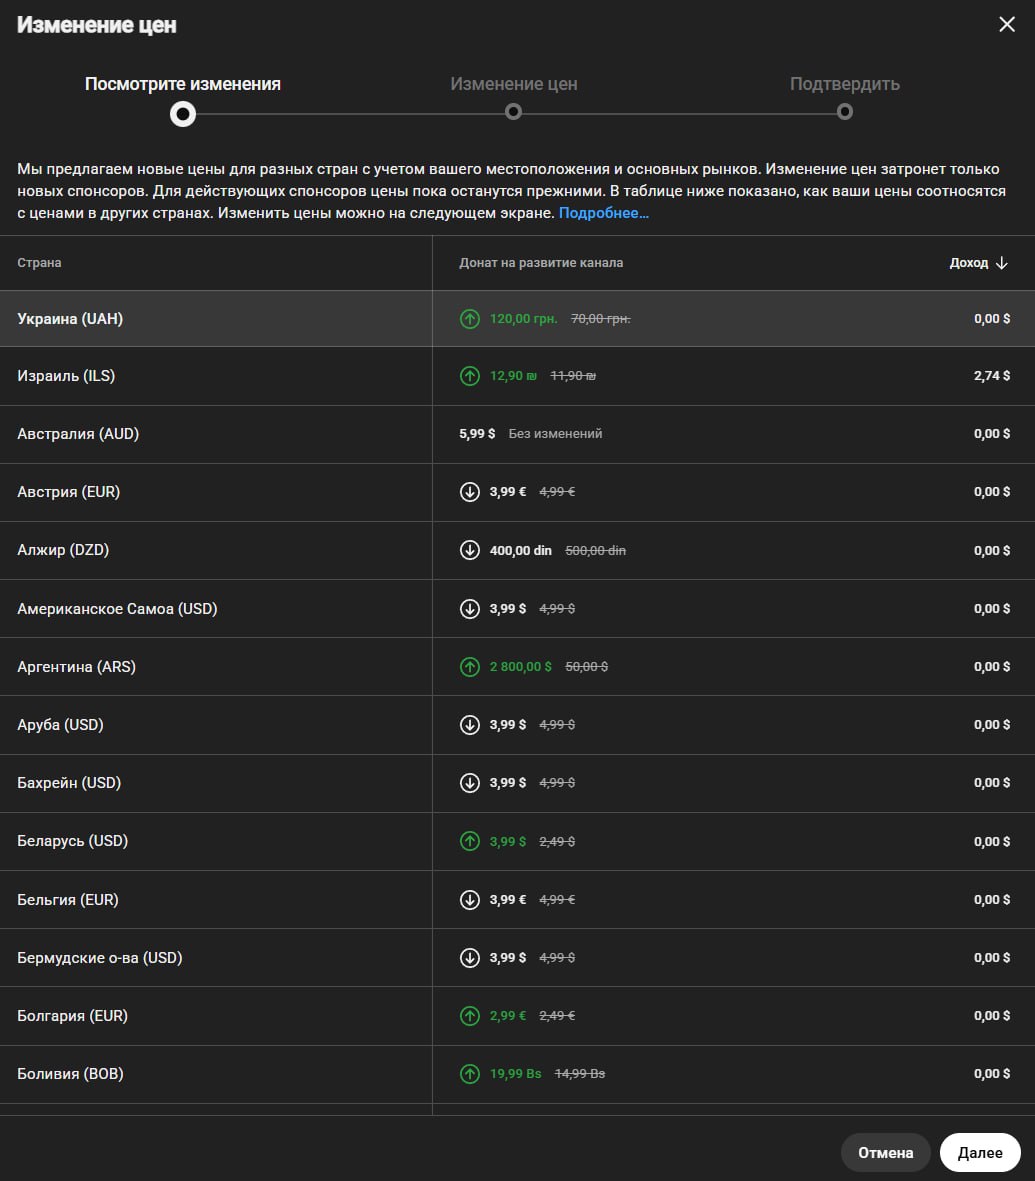Click the 5,99 $ price for Australia
This screenshot has width=1035, height=1181.
pos(477,434)
